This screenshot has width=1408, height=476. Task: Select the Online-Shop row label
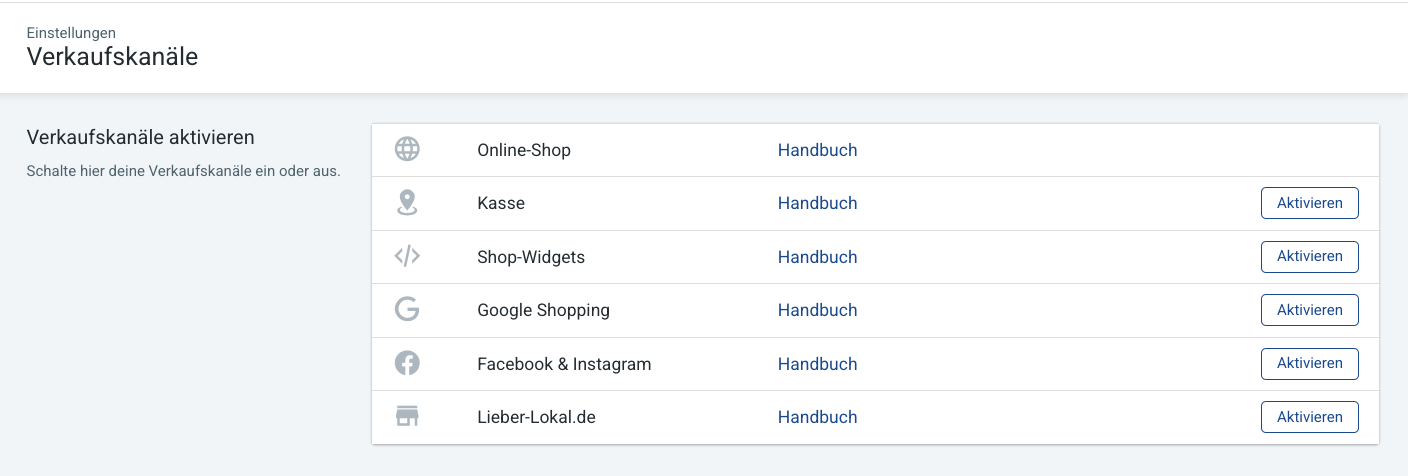coord(524,150)
